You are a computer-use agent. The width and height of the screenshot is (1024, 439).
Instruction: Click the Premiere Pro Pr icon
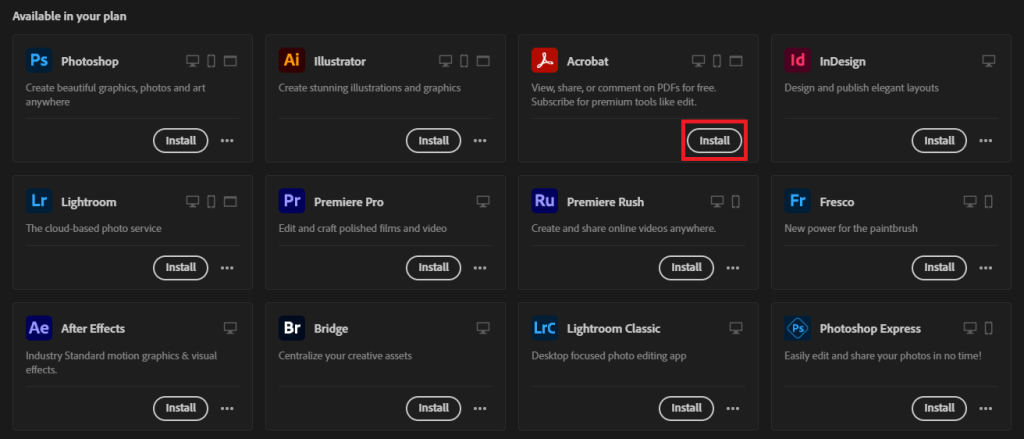[292, 202]
